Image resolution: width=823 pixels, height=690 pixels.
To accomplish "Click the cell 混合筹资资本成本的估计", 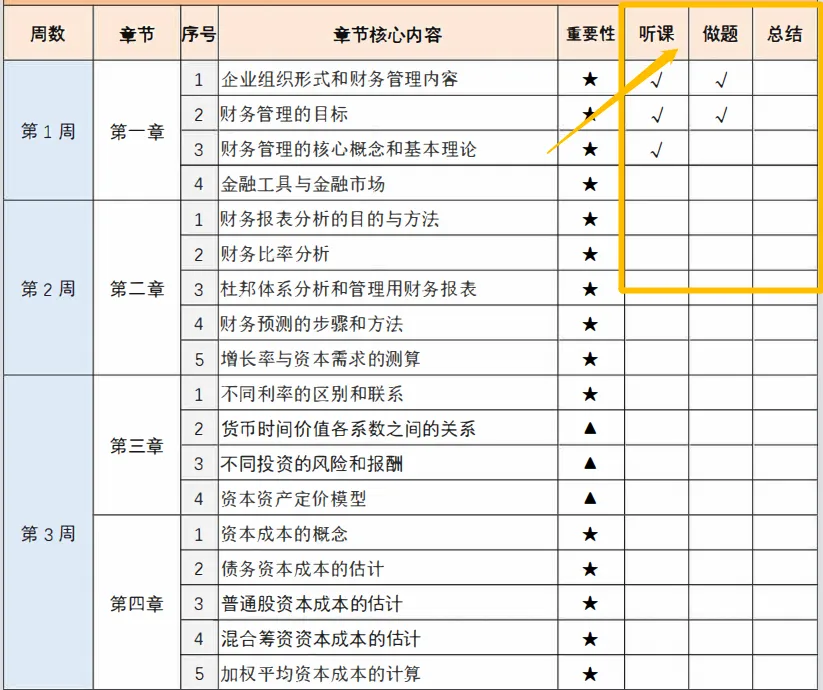I will (388, 638).
